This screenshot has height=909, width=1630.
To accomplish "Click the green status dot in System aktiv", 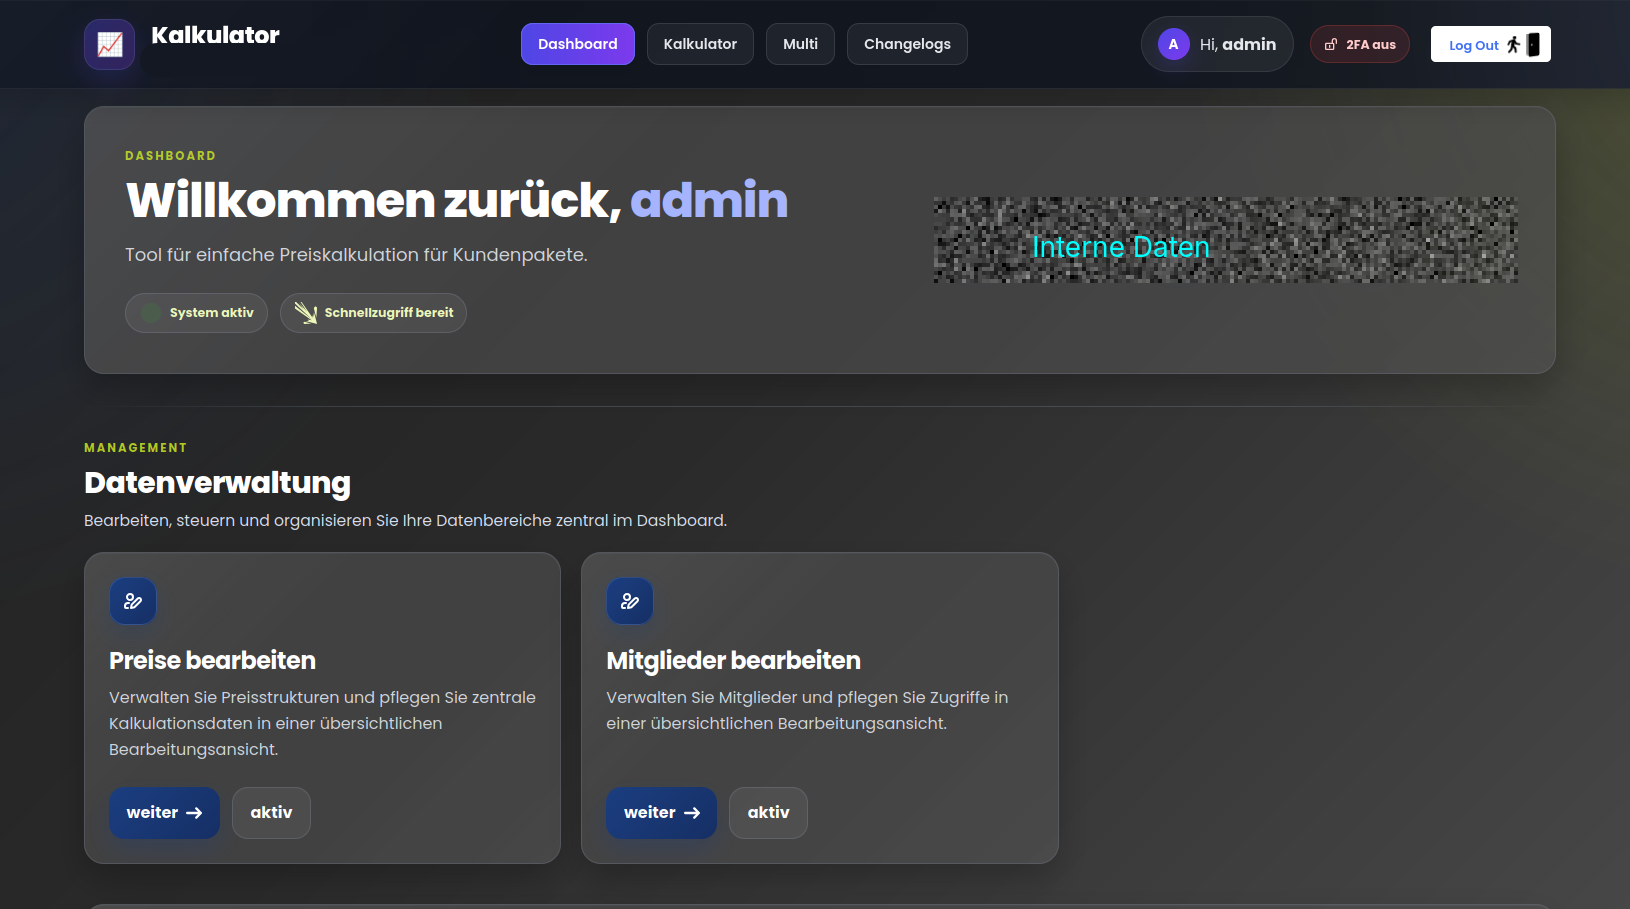I will pos(151,313).
